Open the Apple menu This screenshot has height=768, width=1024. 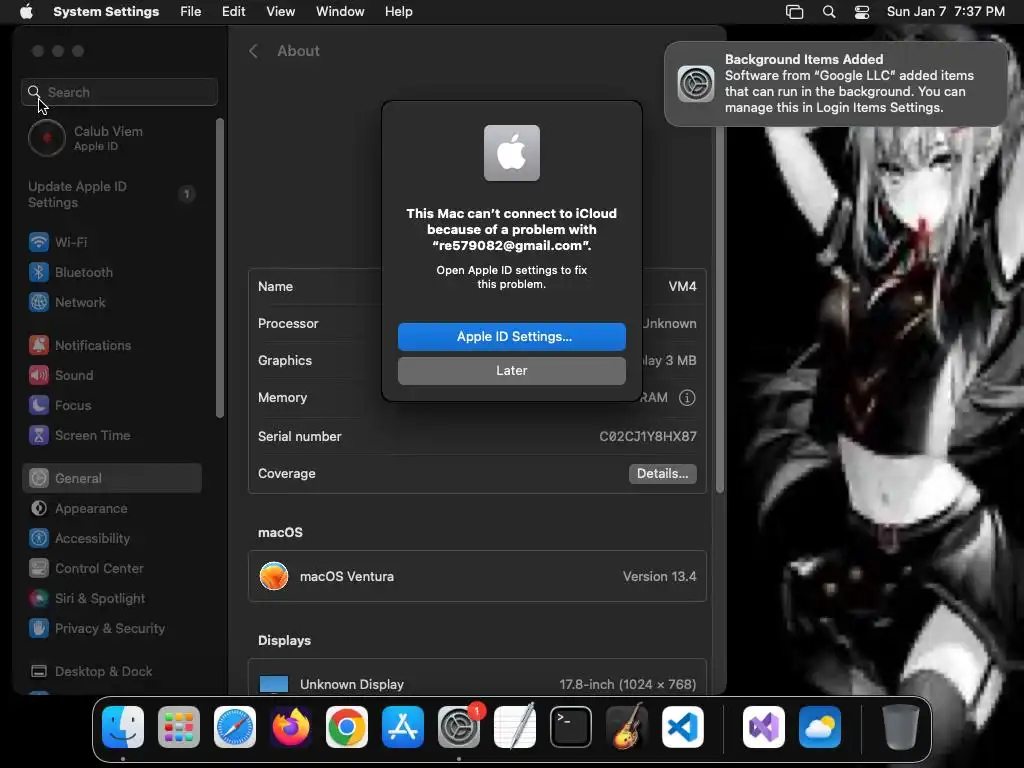click(26, 11)
